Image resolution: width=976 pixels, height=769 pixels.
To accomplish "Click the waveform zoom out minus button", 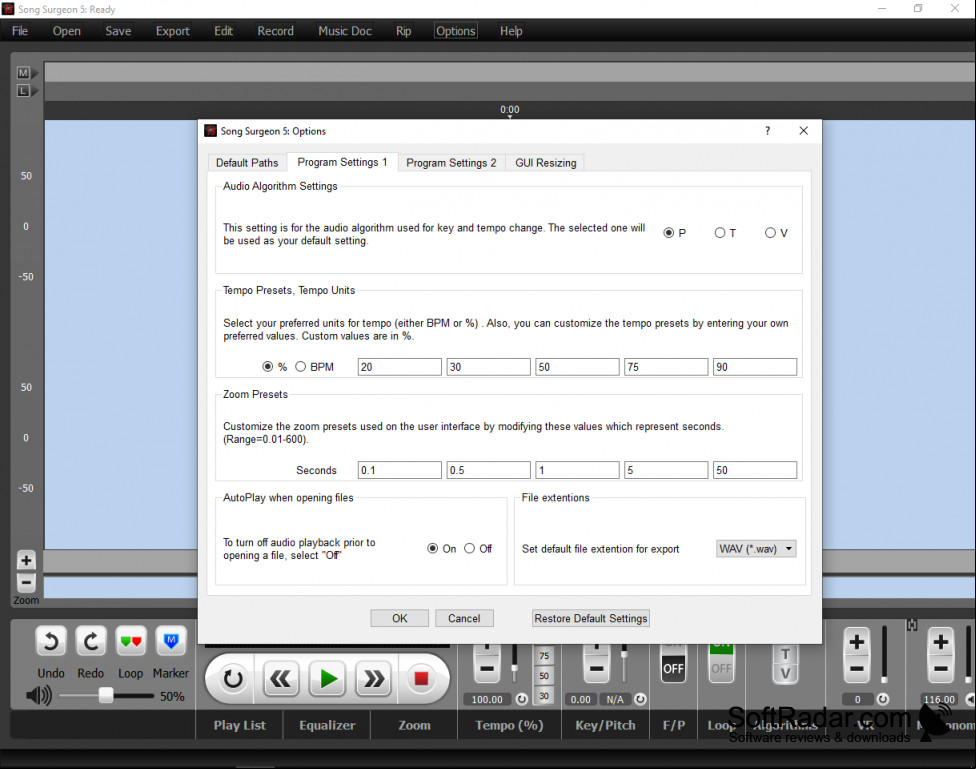I will coord(26,583).
